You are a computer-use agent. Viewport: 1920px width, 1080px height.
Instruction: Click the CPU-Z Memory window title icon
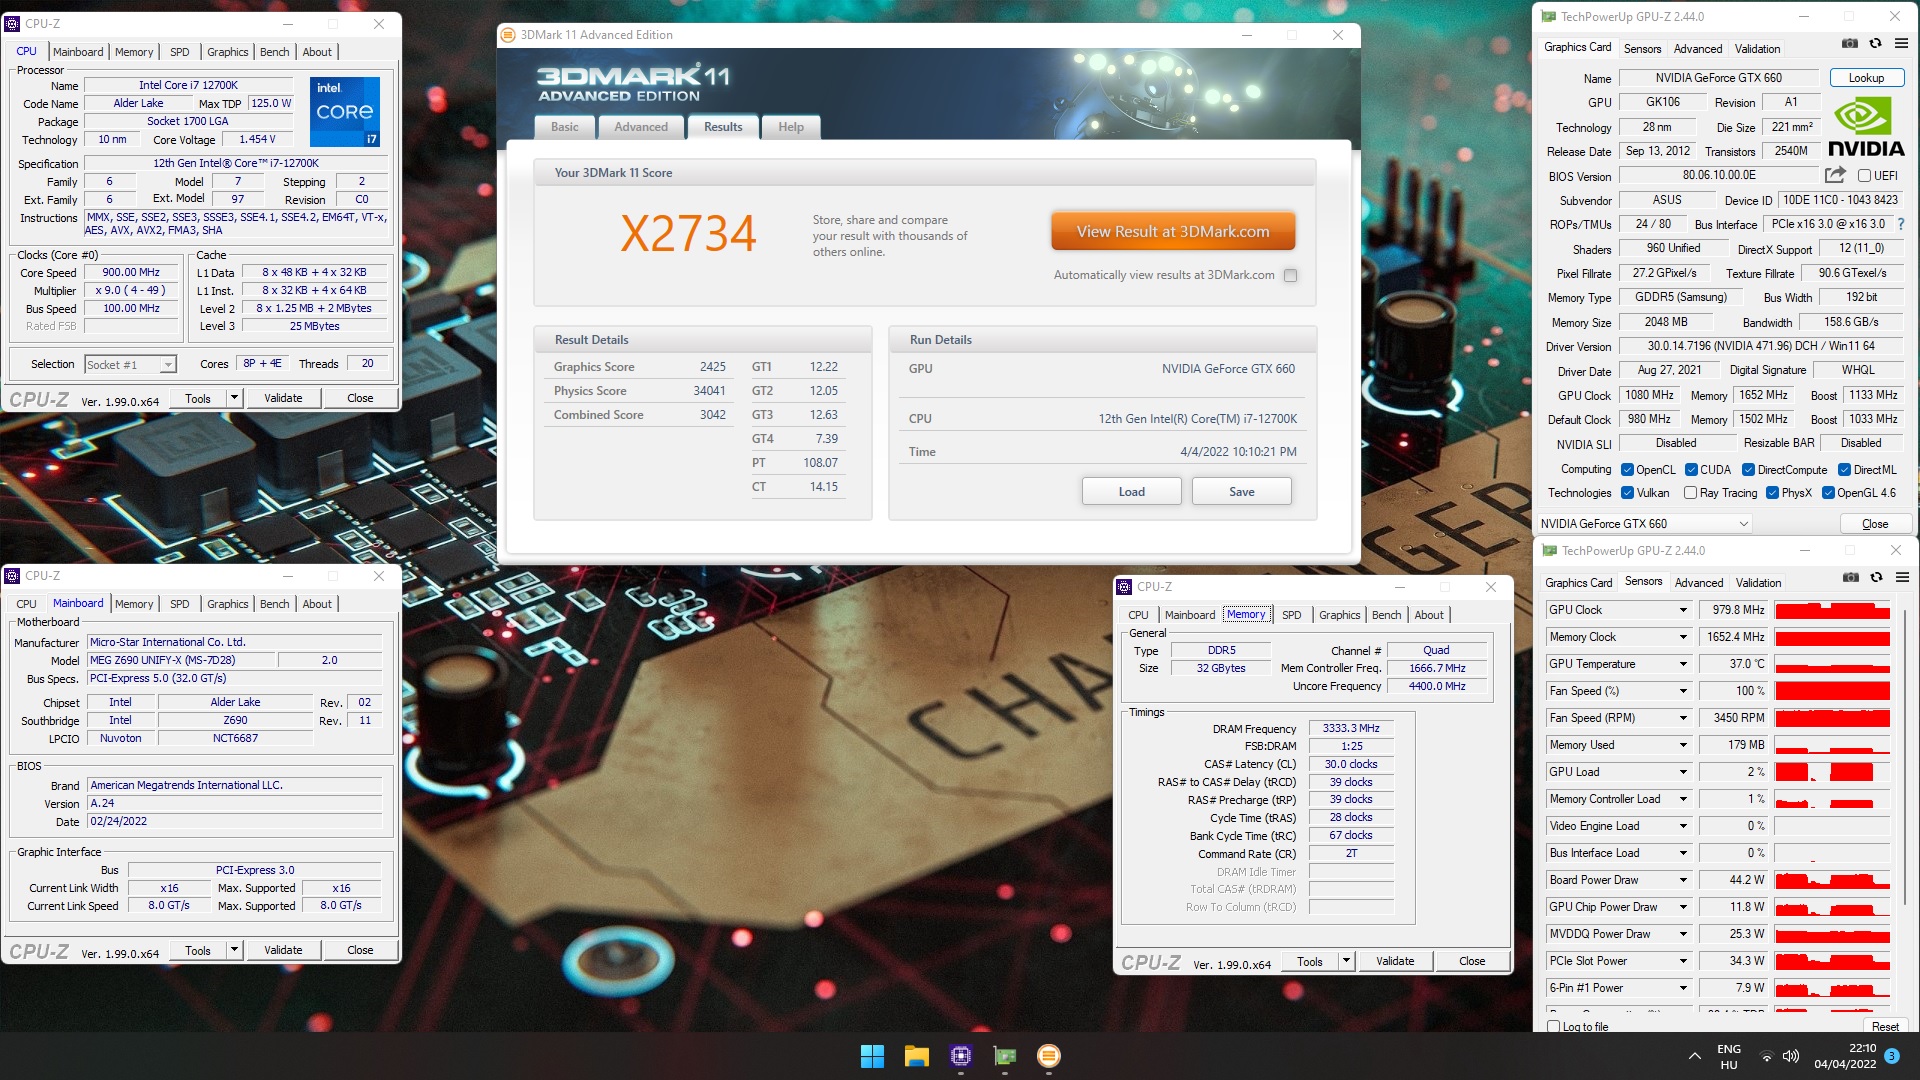[1124, 587]
